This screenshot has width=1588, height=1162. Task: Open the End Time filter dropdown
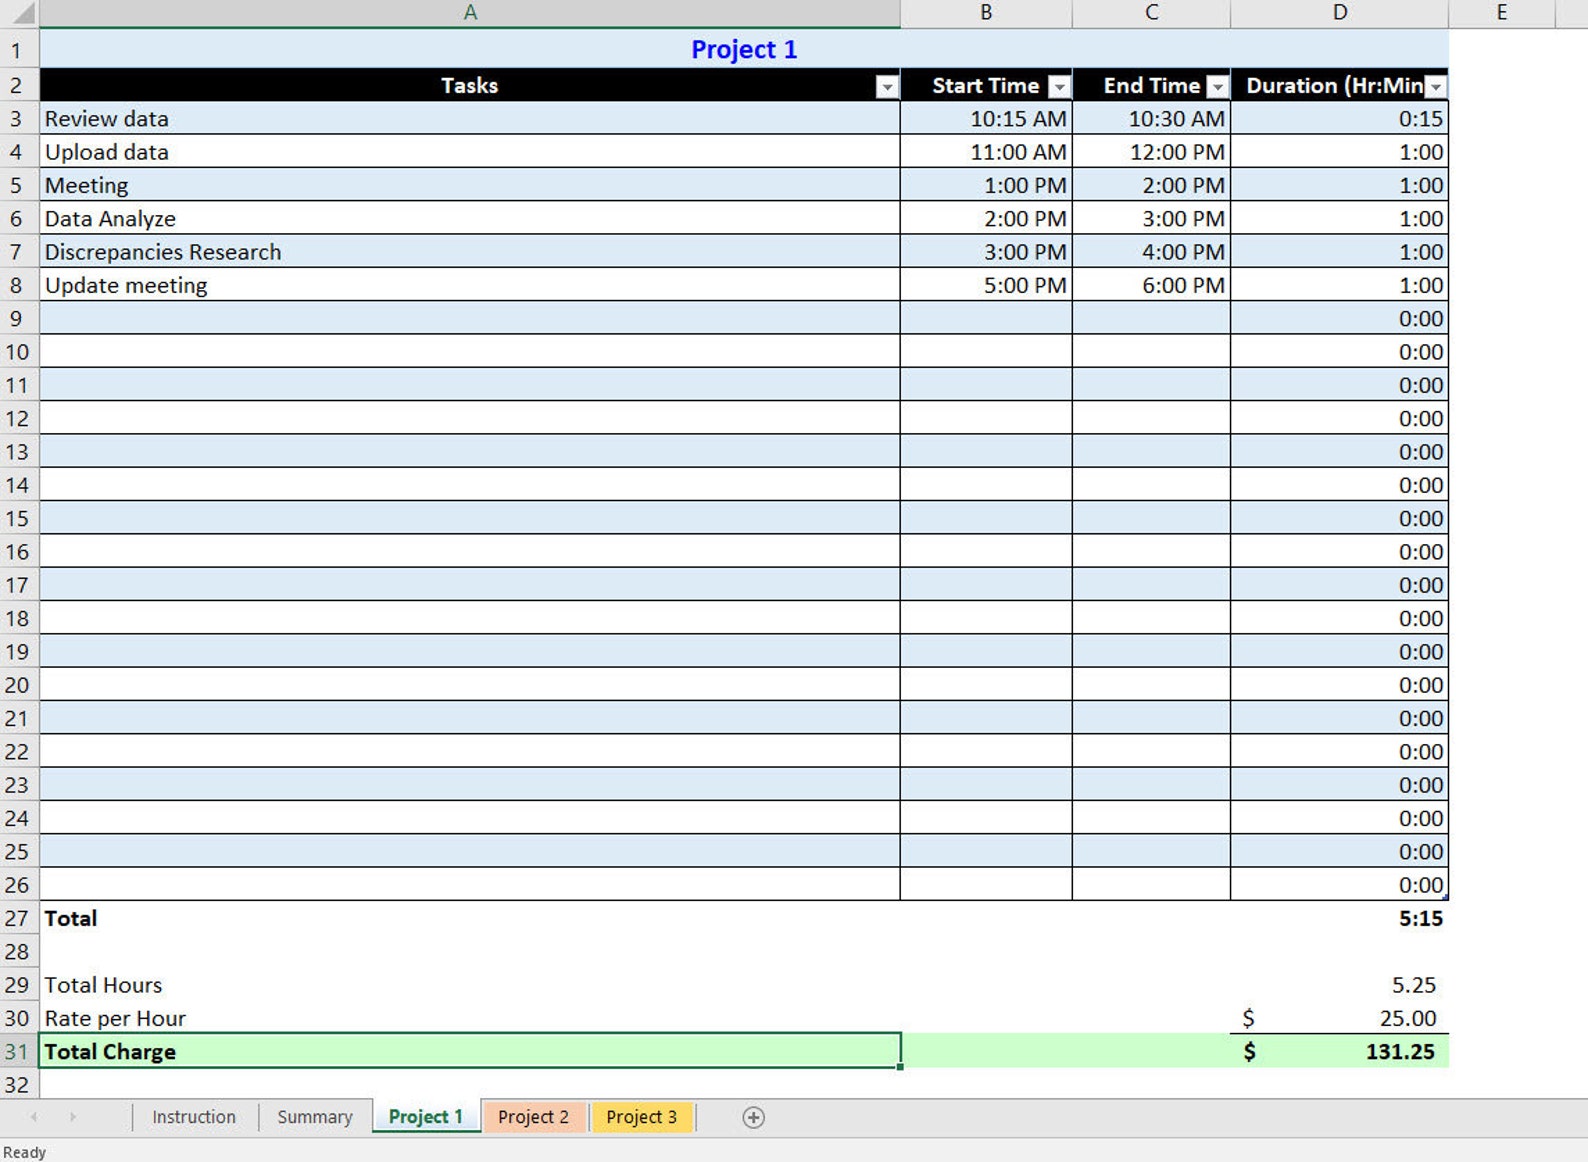click(1217, 87)
